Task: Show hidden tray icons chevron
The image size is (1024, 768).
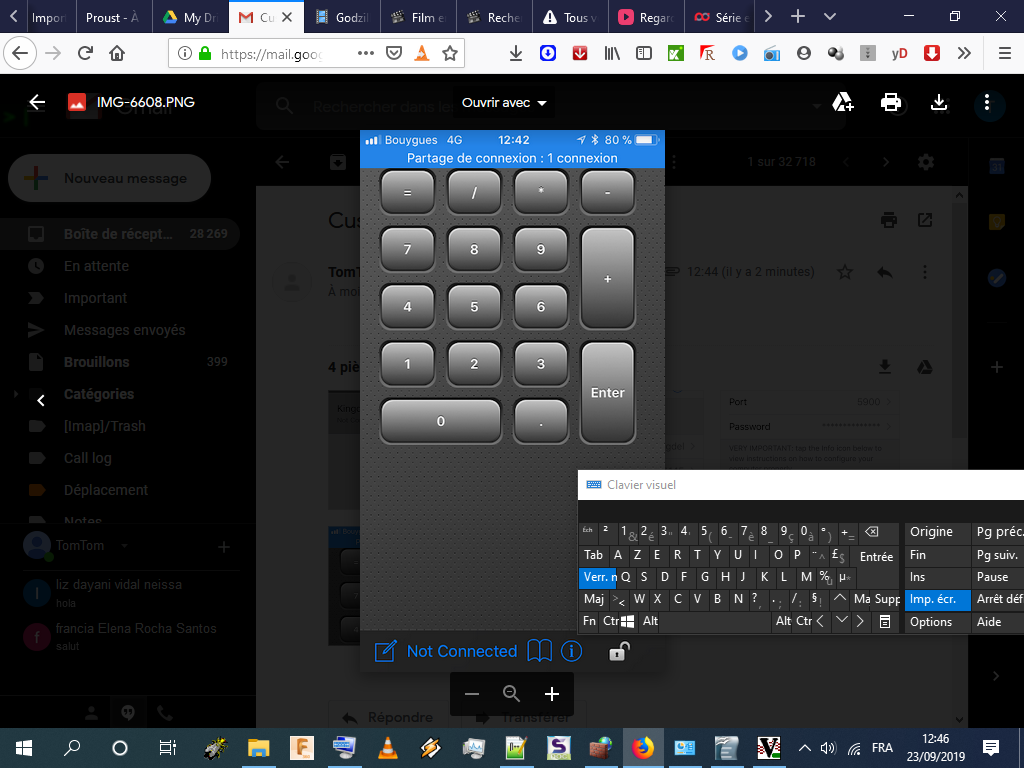Action: click(805, 748)
